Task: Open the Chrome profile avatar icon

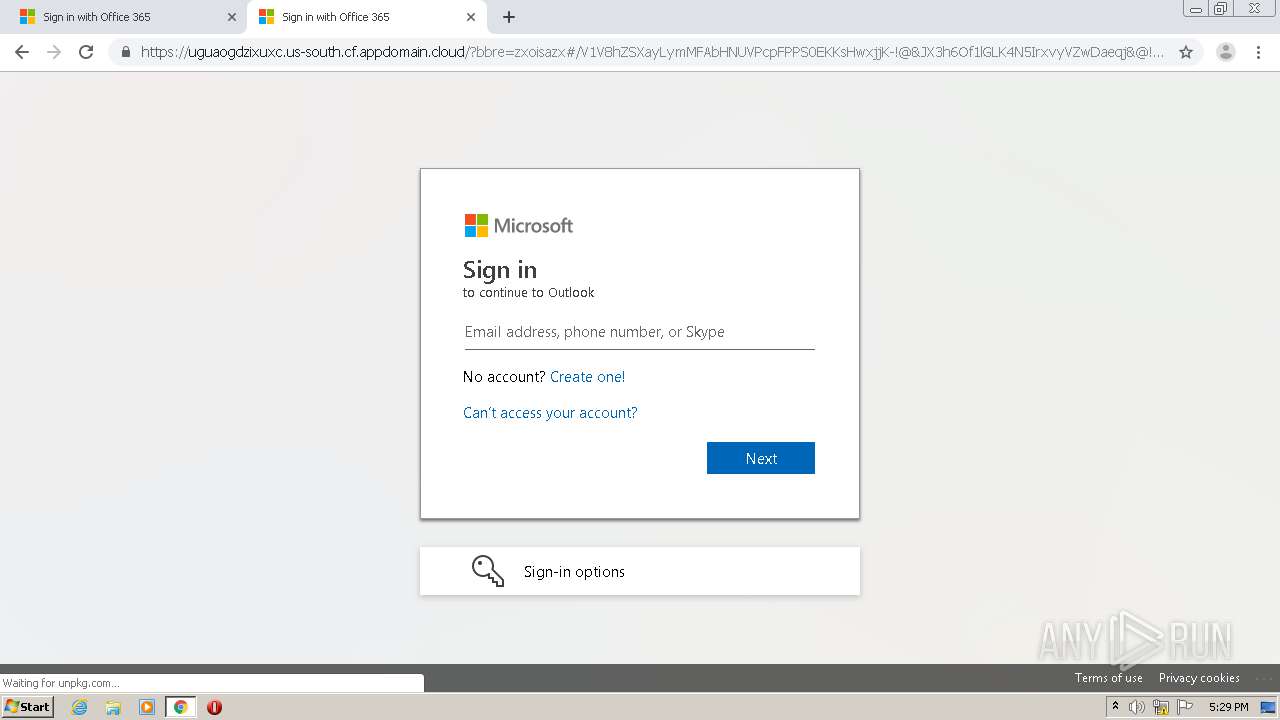Action: (x=1226, y=52)
